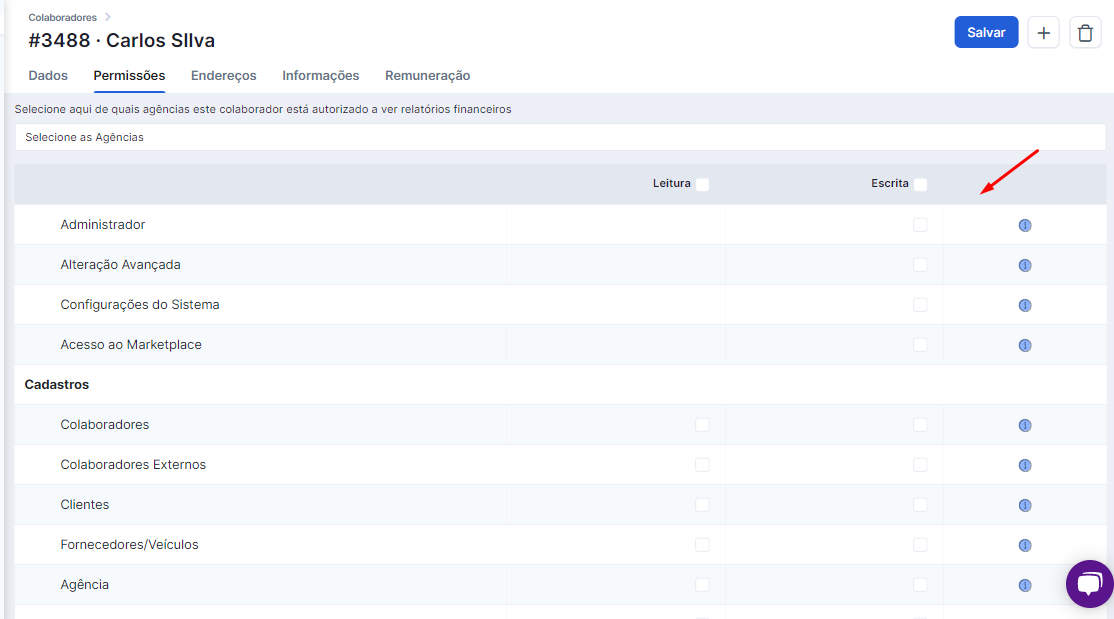Click the Acesso ao Marketplace label

click(131, 345)
